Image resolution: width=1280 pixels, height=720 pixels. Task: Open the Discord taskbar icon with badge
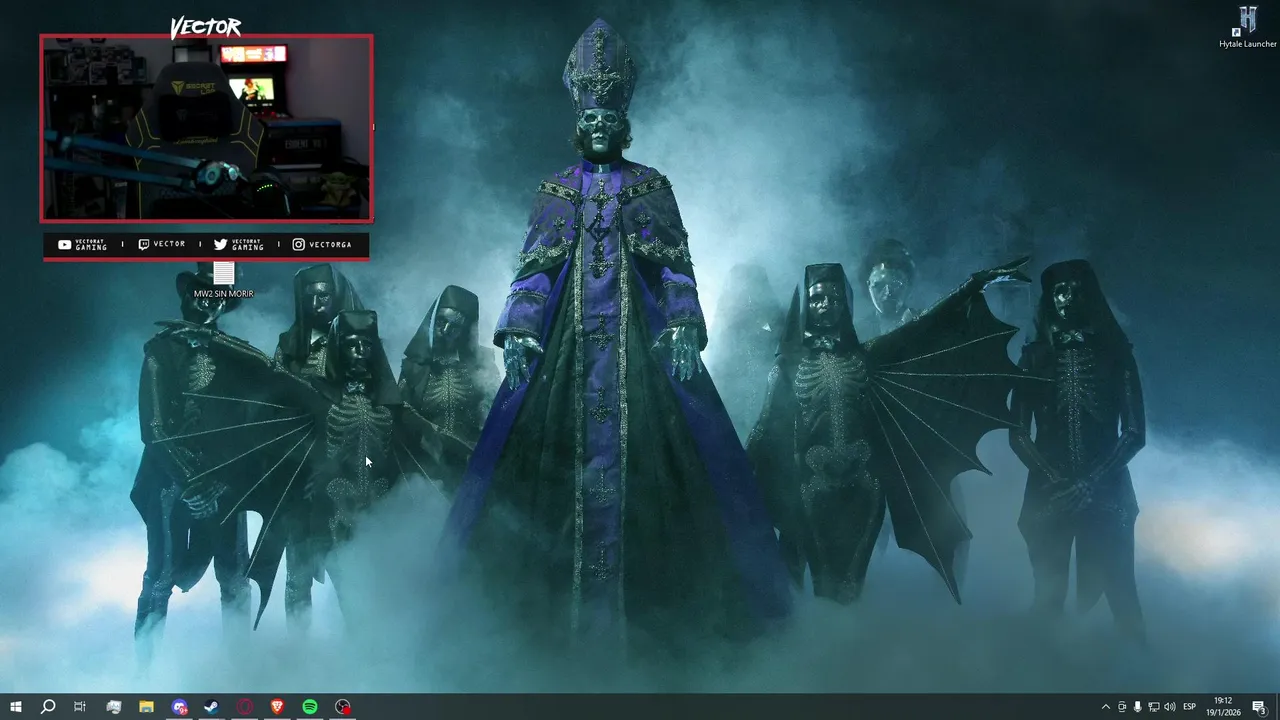179,707
